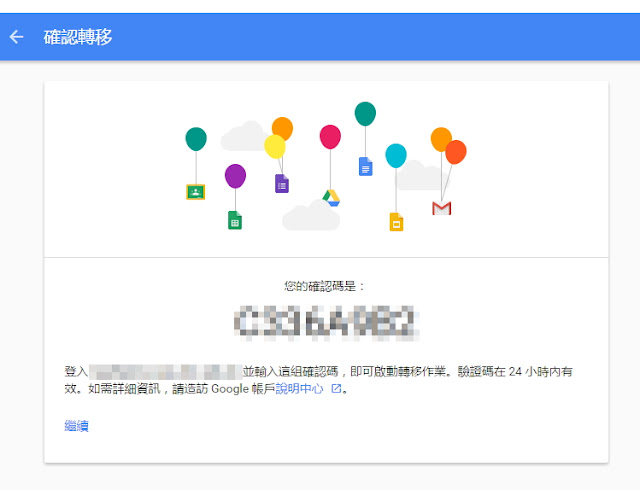This screenshot has height=490, width=640.
Task: Open the 說明中心 help link
Action: point(299,388)
